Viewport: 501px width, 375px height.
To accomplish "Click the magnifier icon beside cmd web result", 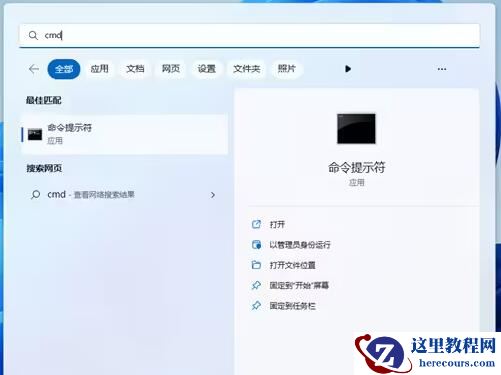I will coord(35,194).
